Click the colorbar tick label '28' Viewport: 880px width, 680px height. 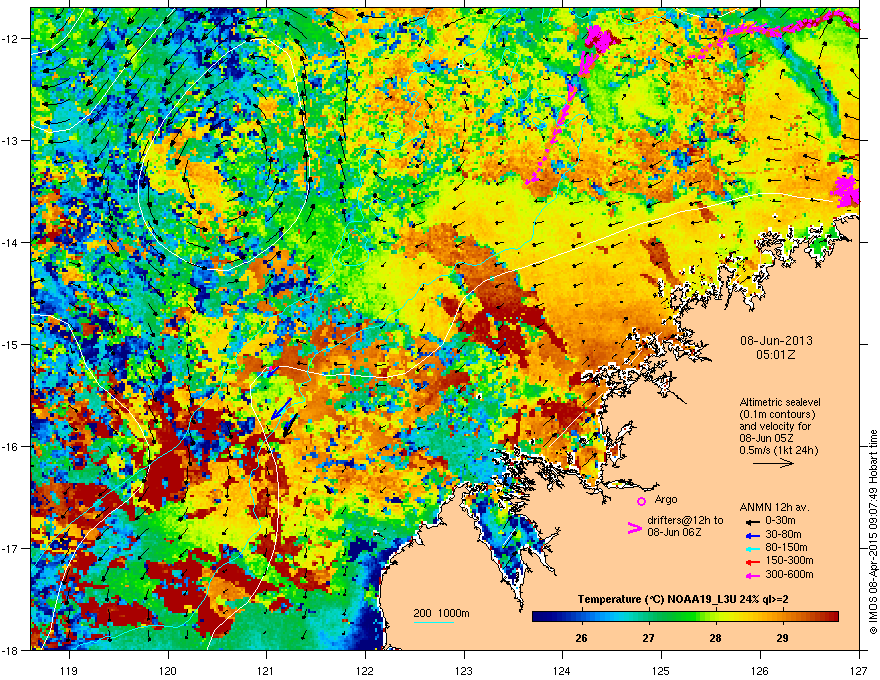(x=715, y=638)
